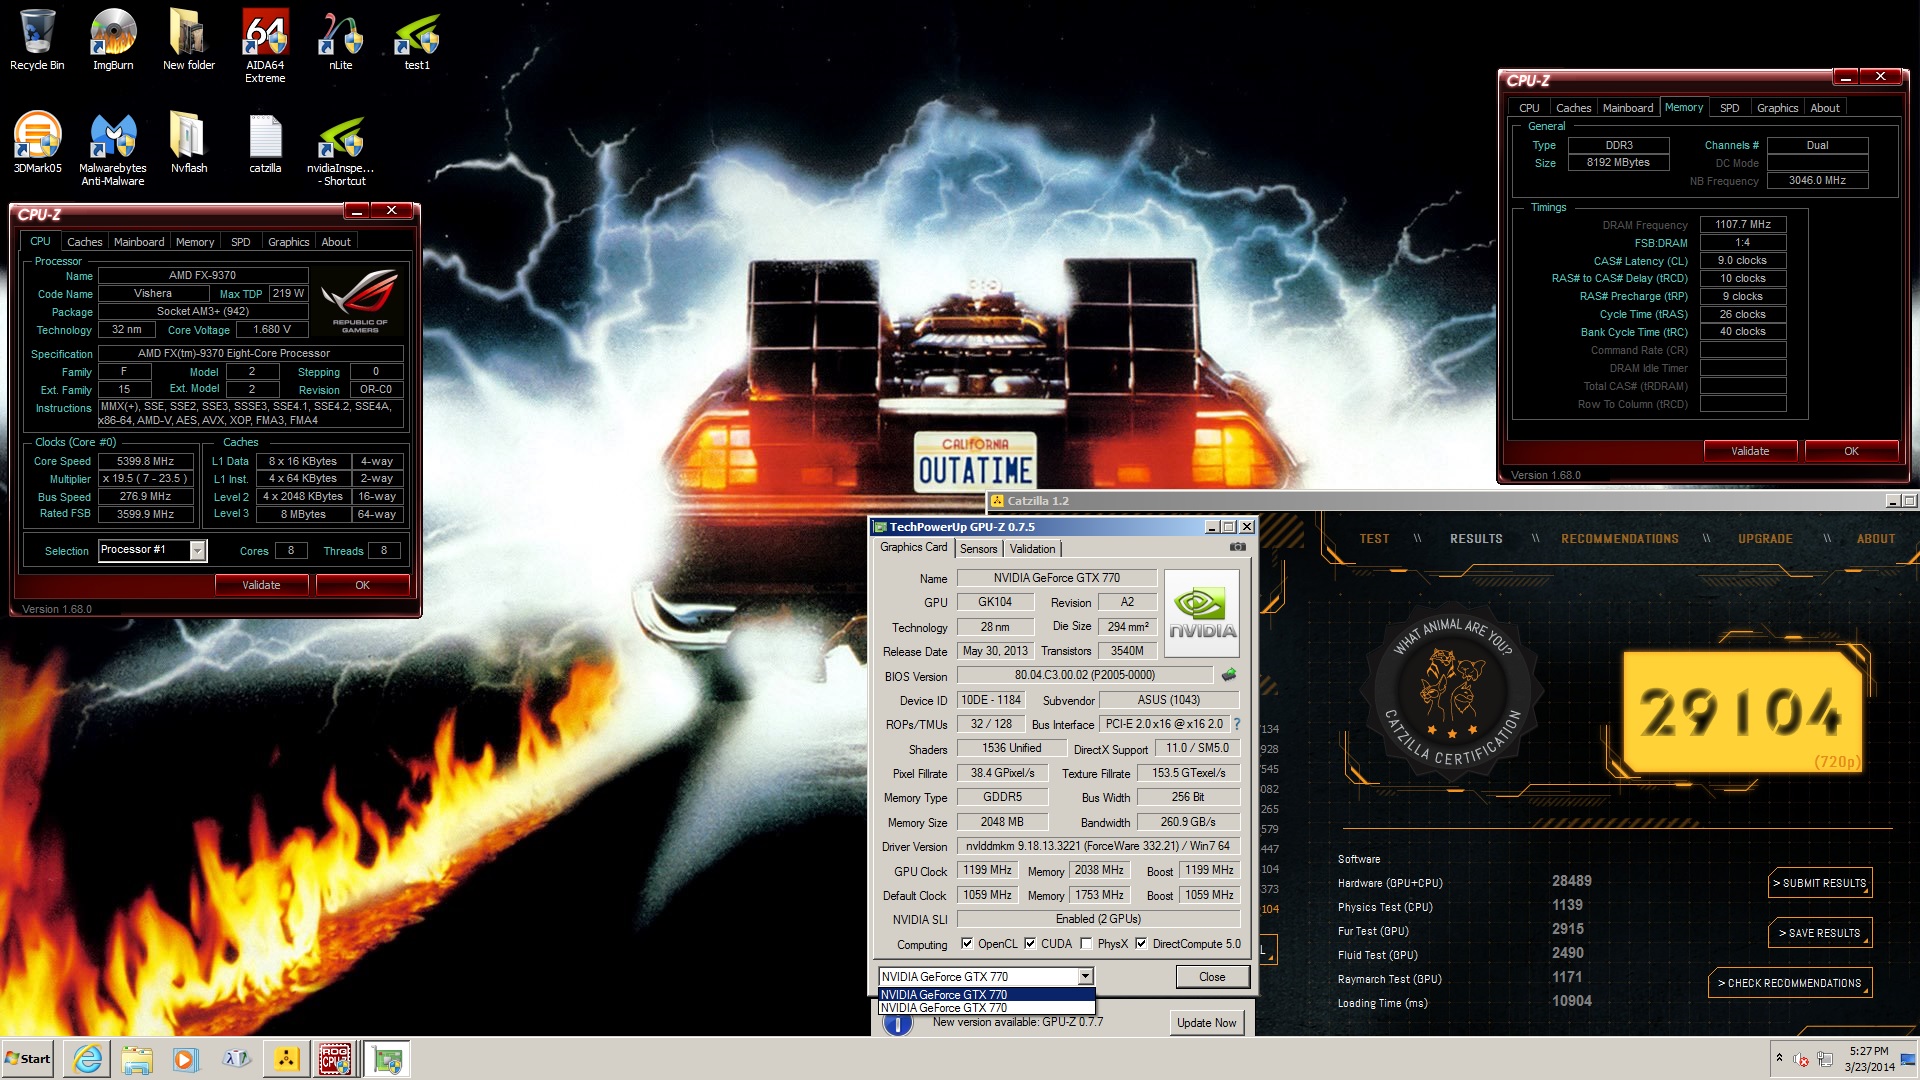
Task: Toggle the OpenCL checkbox in GPU-Z
Action: [967, 943]
